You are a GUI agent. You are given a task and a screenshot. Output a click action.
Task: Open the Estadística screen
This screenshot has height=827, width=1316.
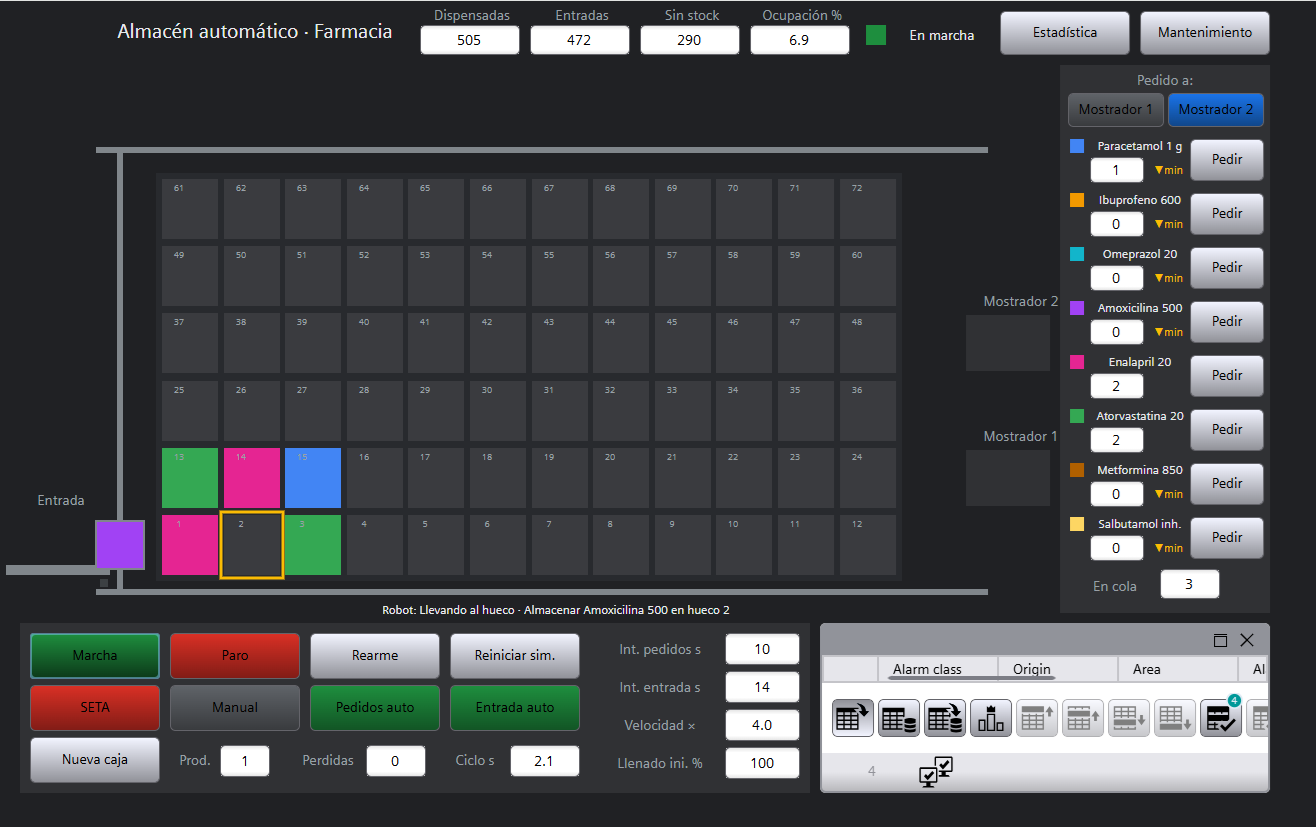1065,32
